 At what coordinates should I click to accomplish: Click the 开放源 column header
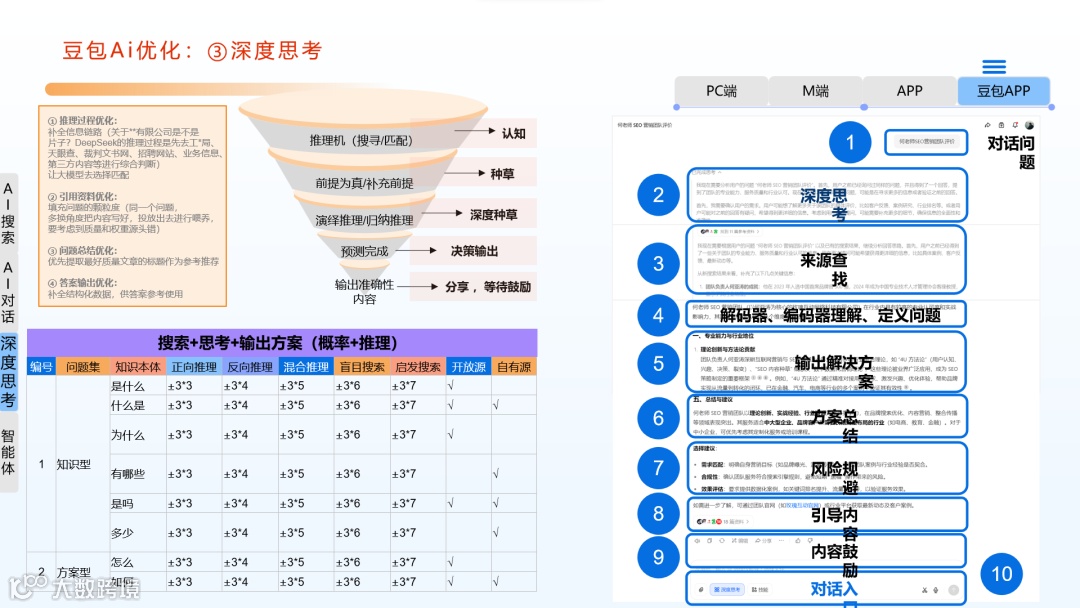pos(468,367)
